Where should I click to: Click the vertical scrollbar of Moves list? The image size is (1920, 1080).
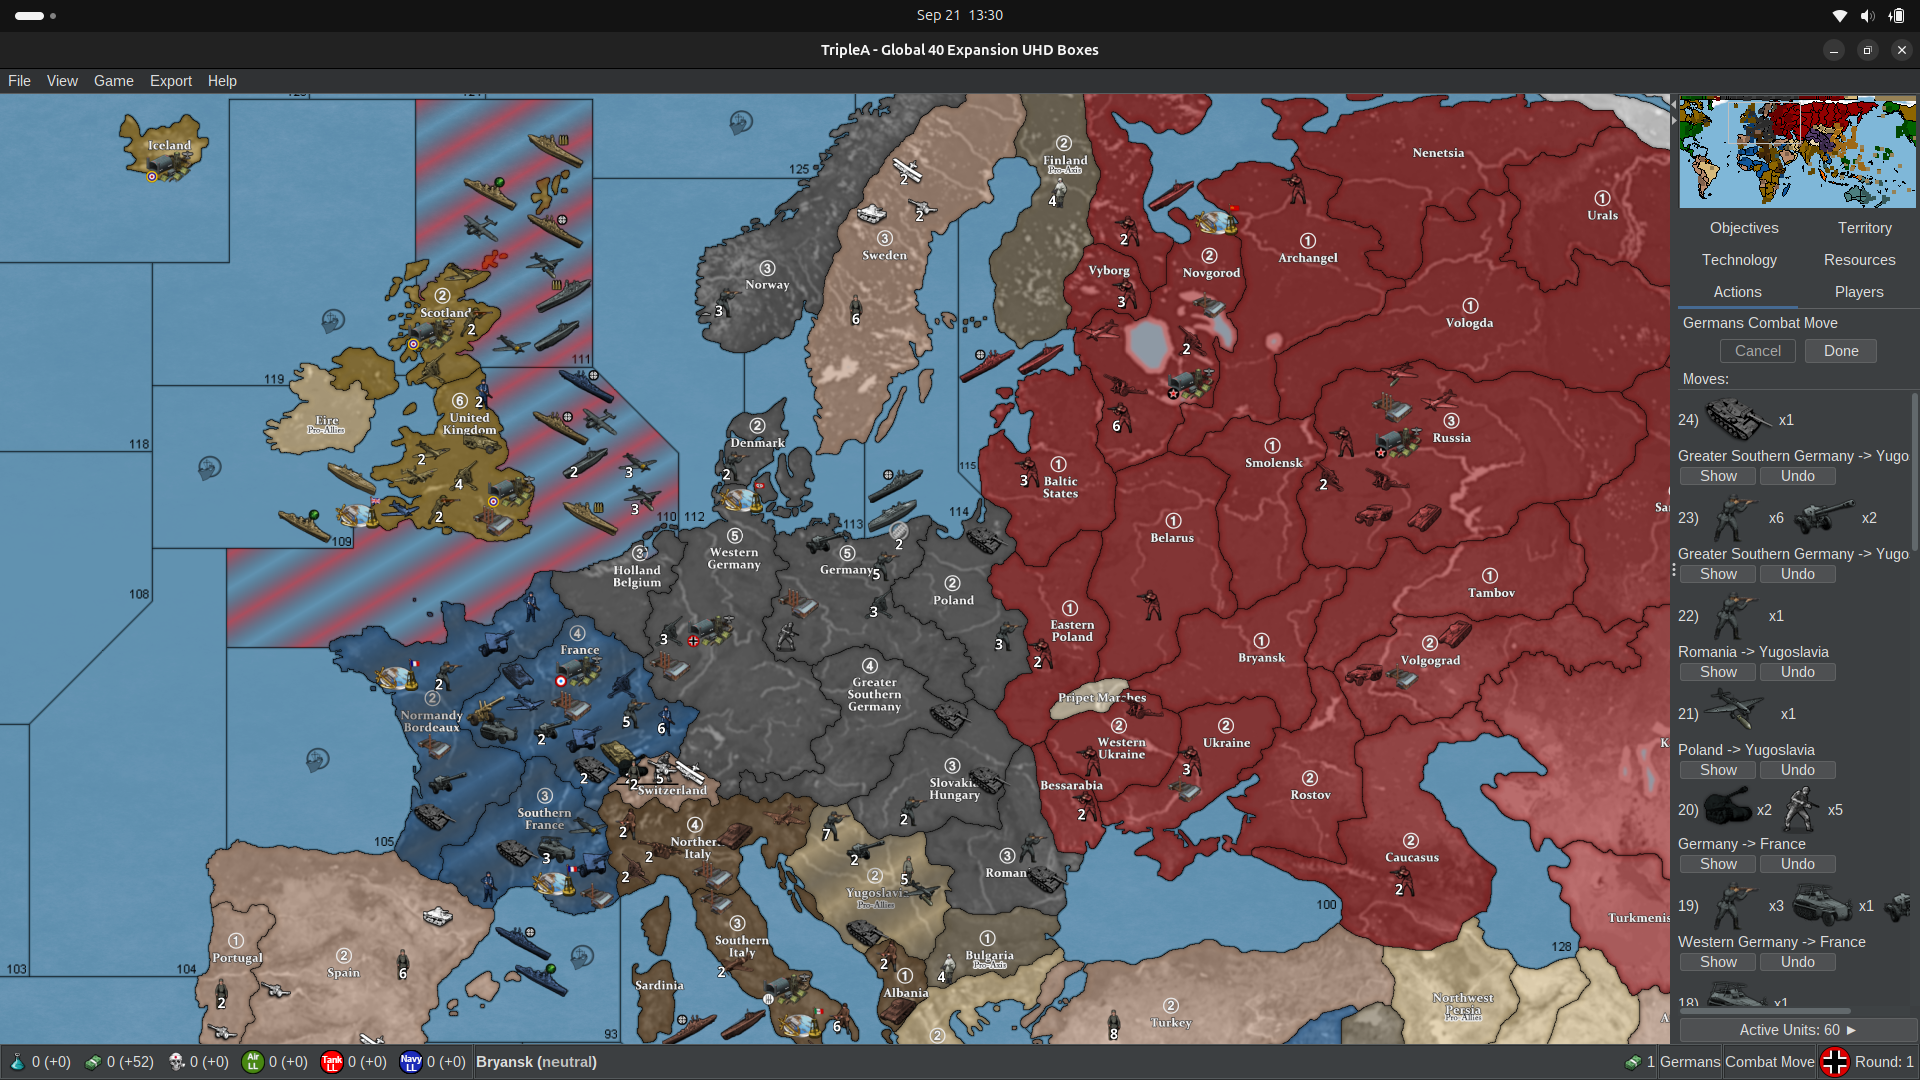click(1915, 470)
